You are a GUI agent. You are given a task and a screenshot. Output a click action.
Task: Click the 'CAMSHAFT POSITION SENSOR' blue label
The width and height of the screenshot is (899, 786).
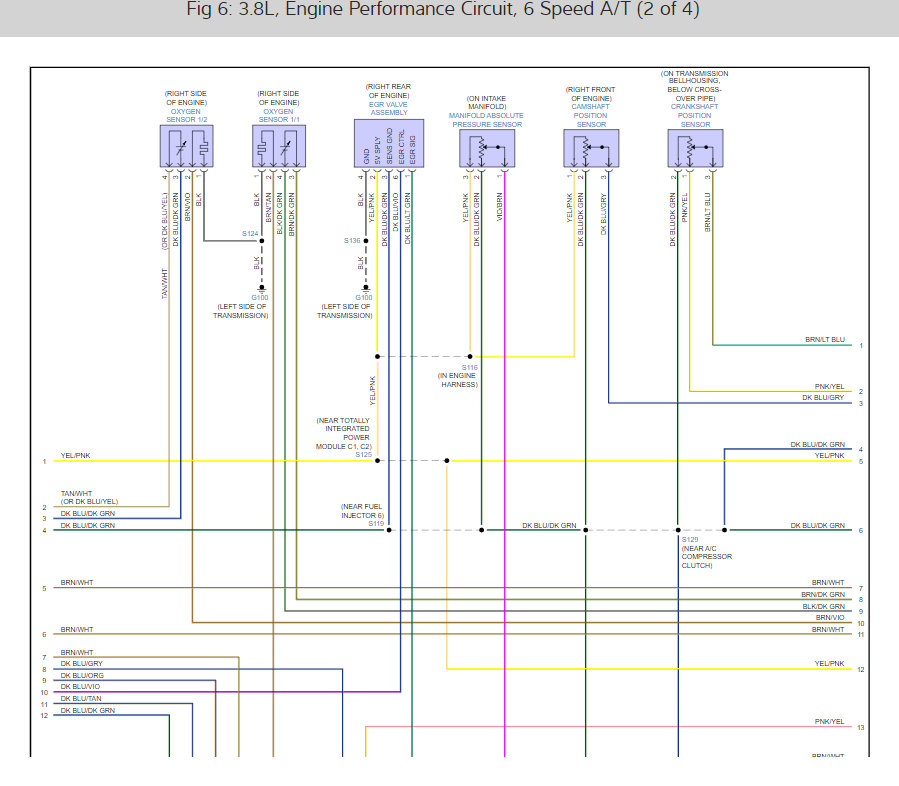click(591, 115)
